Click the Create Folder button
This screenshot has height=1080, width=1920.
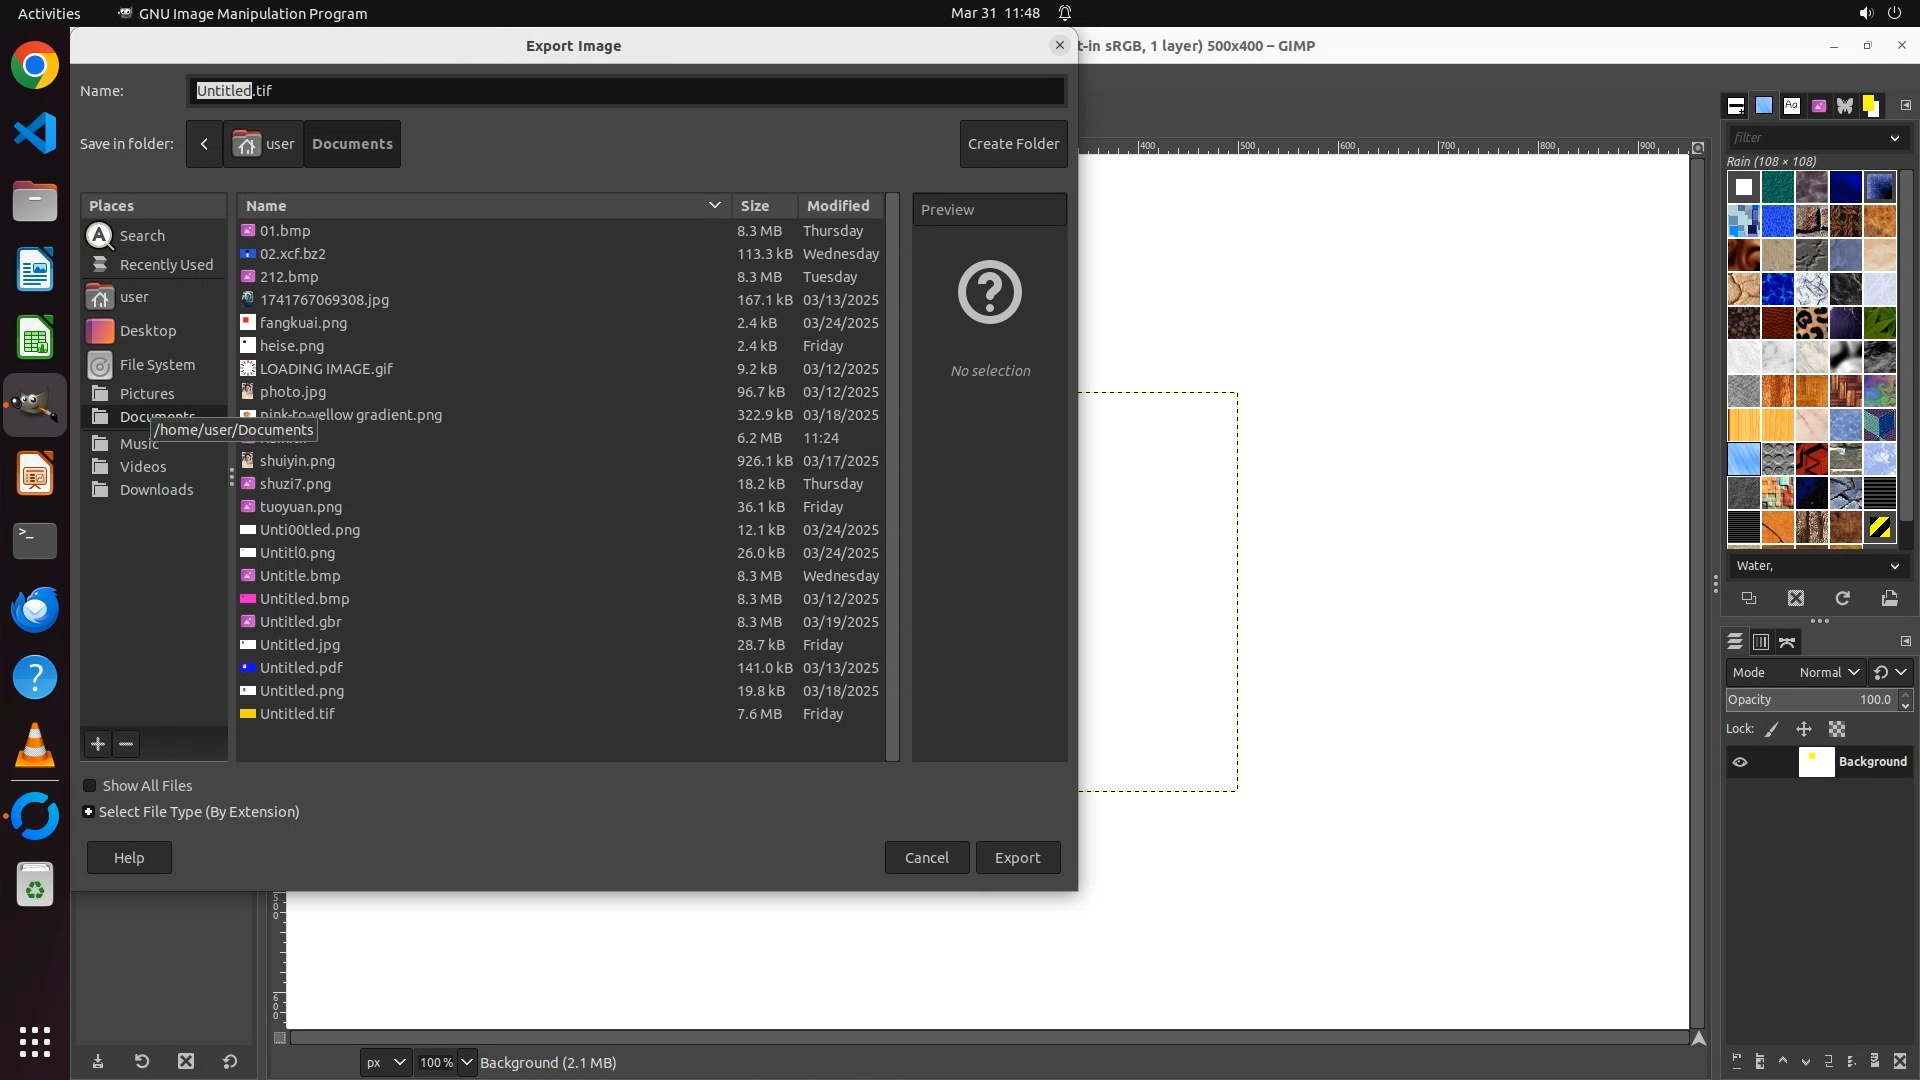point(1013,144)
